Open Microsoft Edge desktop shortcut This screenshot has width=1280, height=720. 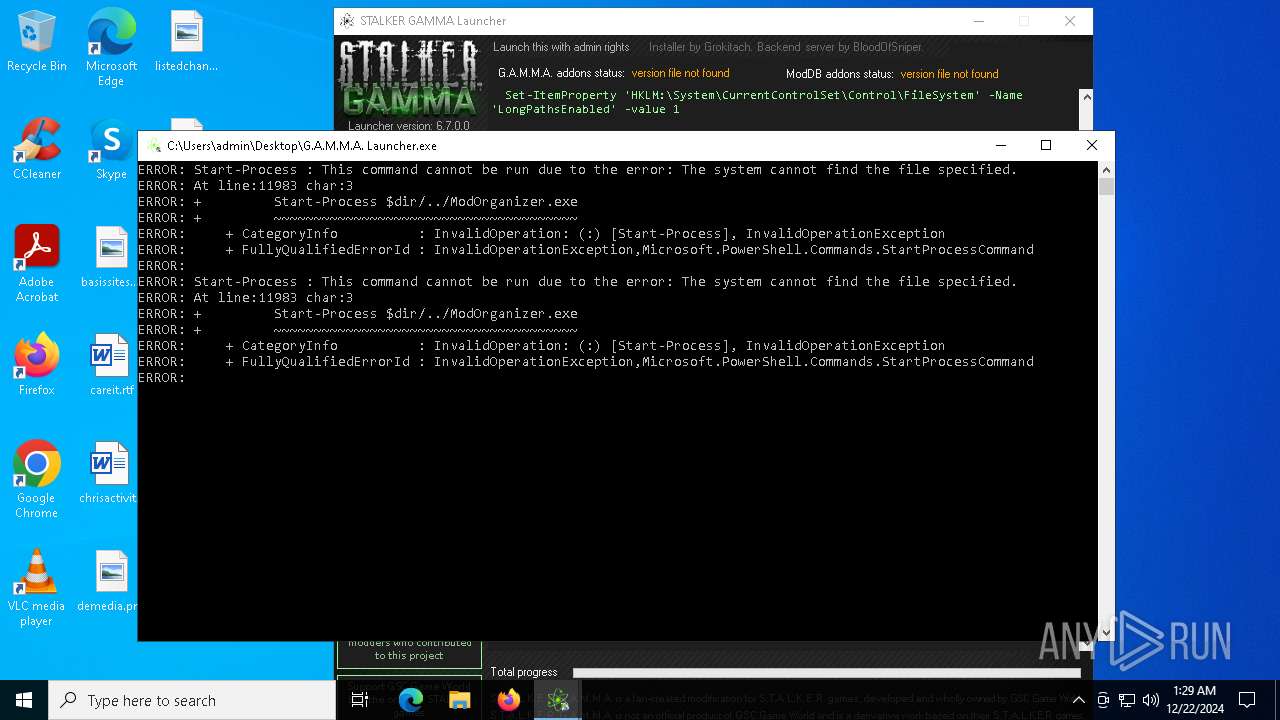point(111,47)
